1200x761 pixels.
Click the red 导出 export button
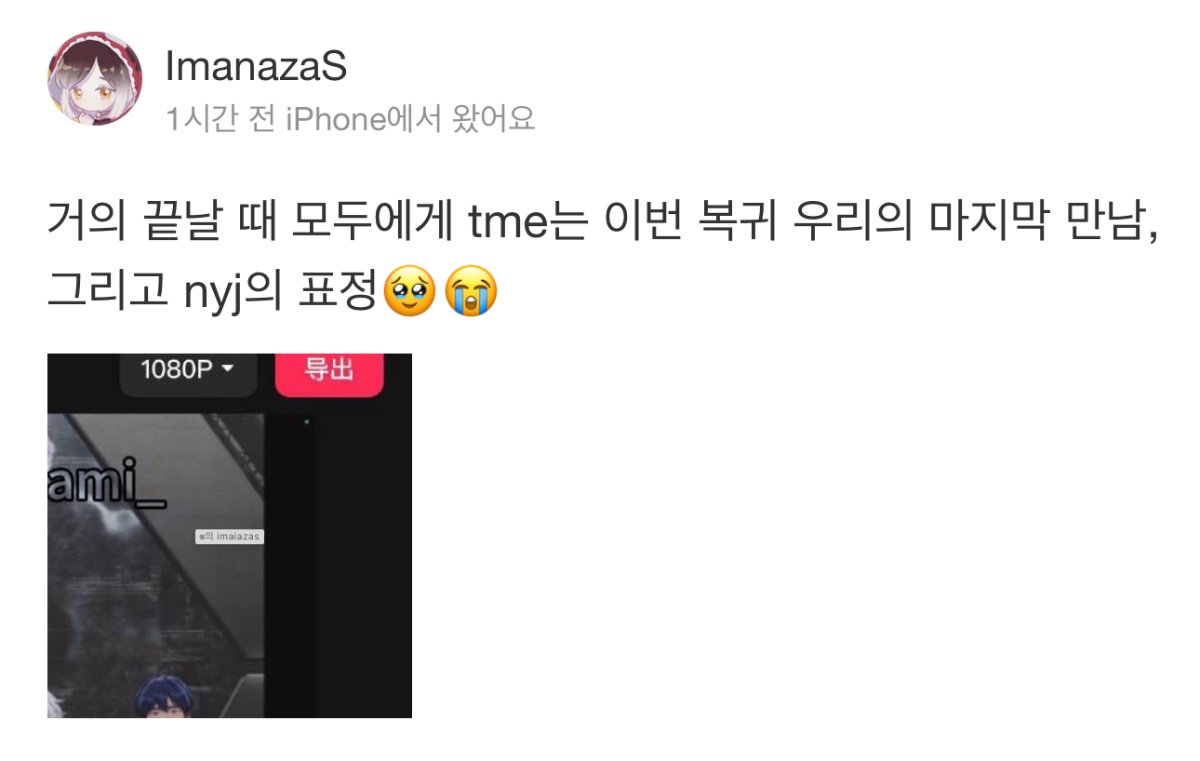point(329,373)
